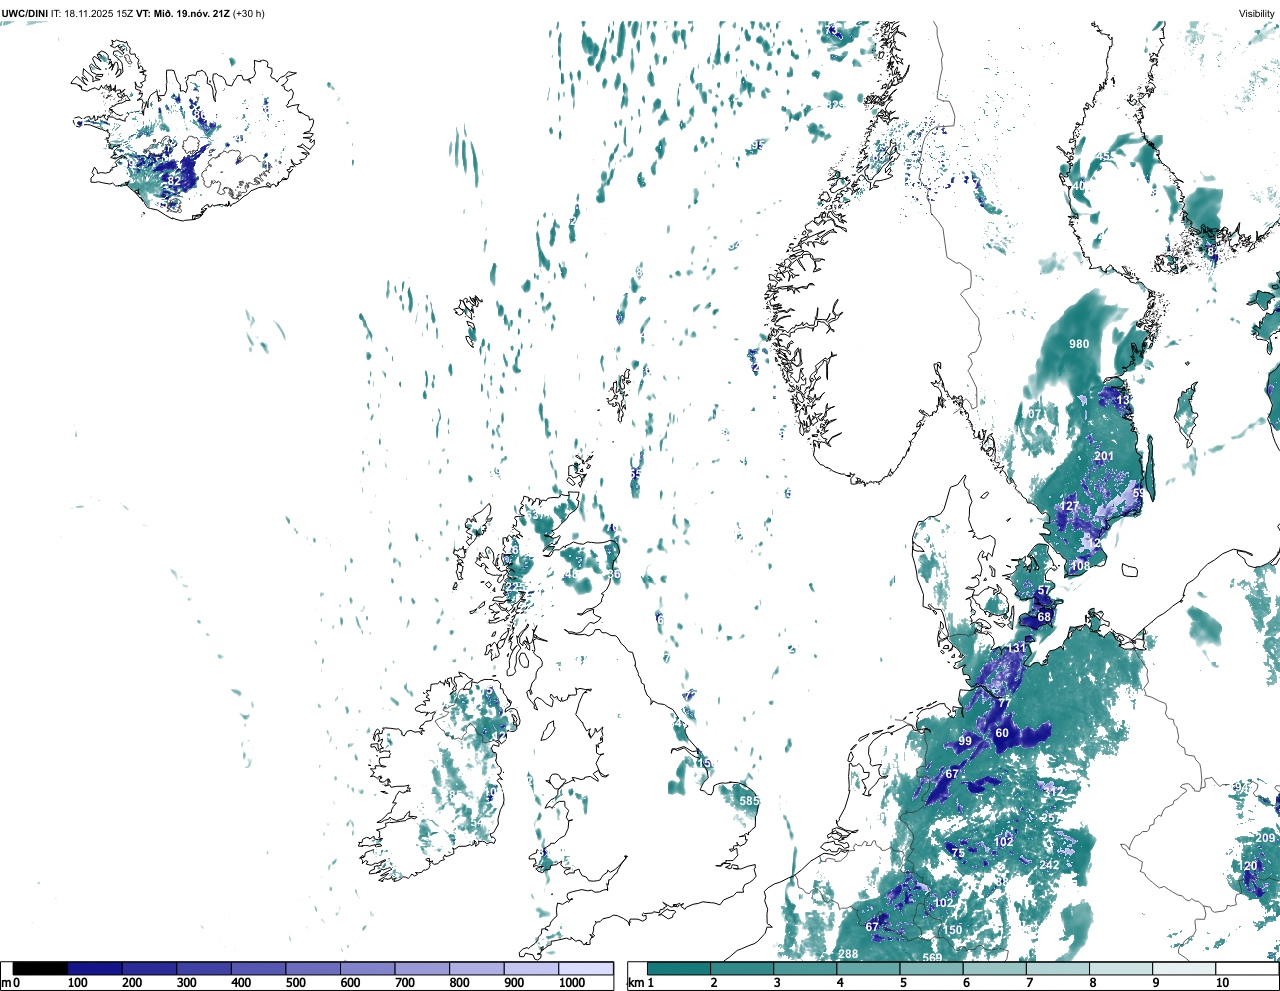Click the '10' km tick label
The image size is (1280, 991).
(x=1222, y=983)
